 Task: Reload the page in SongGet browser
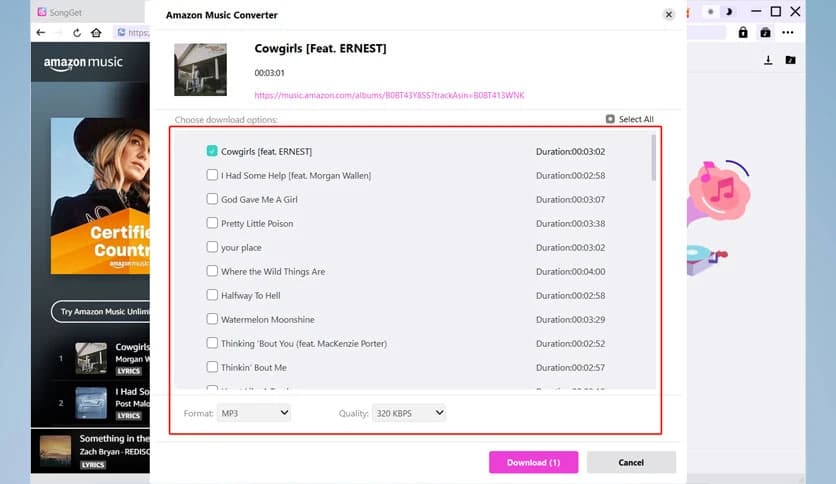point(77,33)
